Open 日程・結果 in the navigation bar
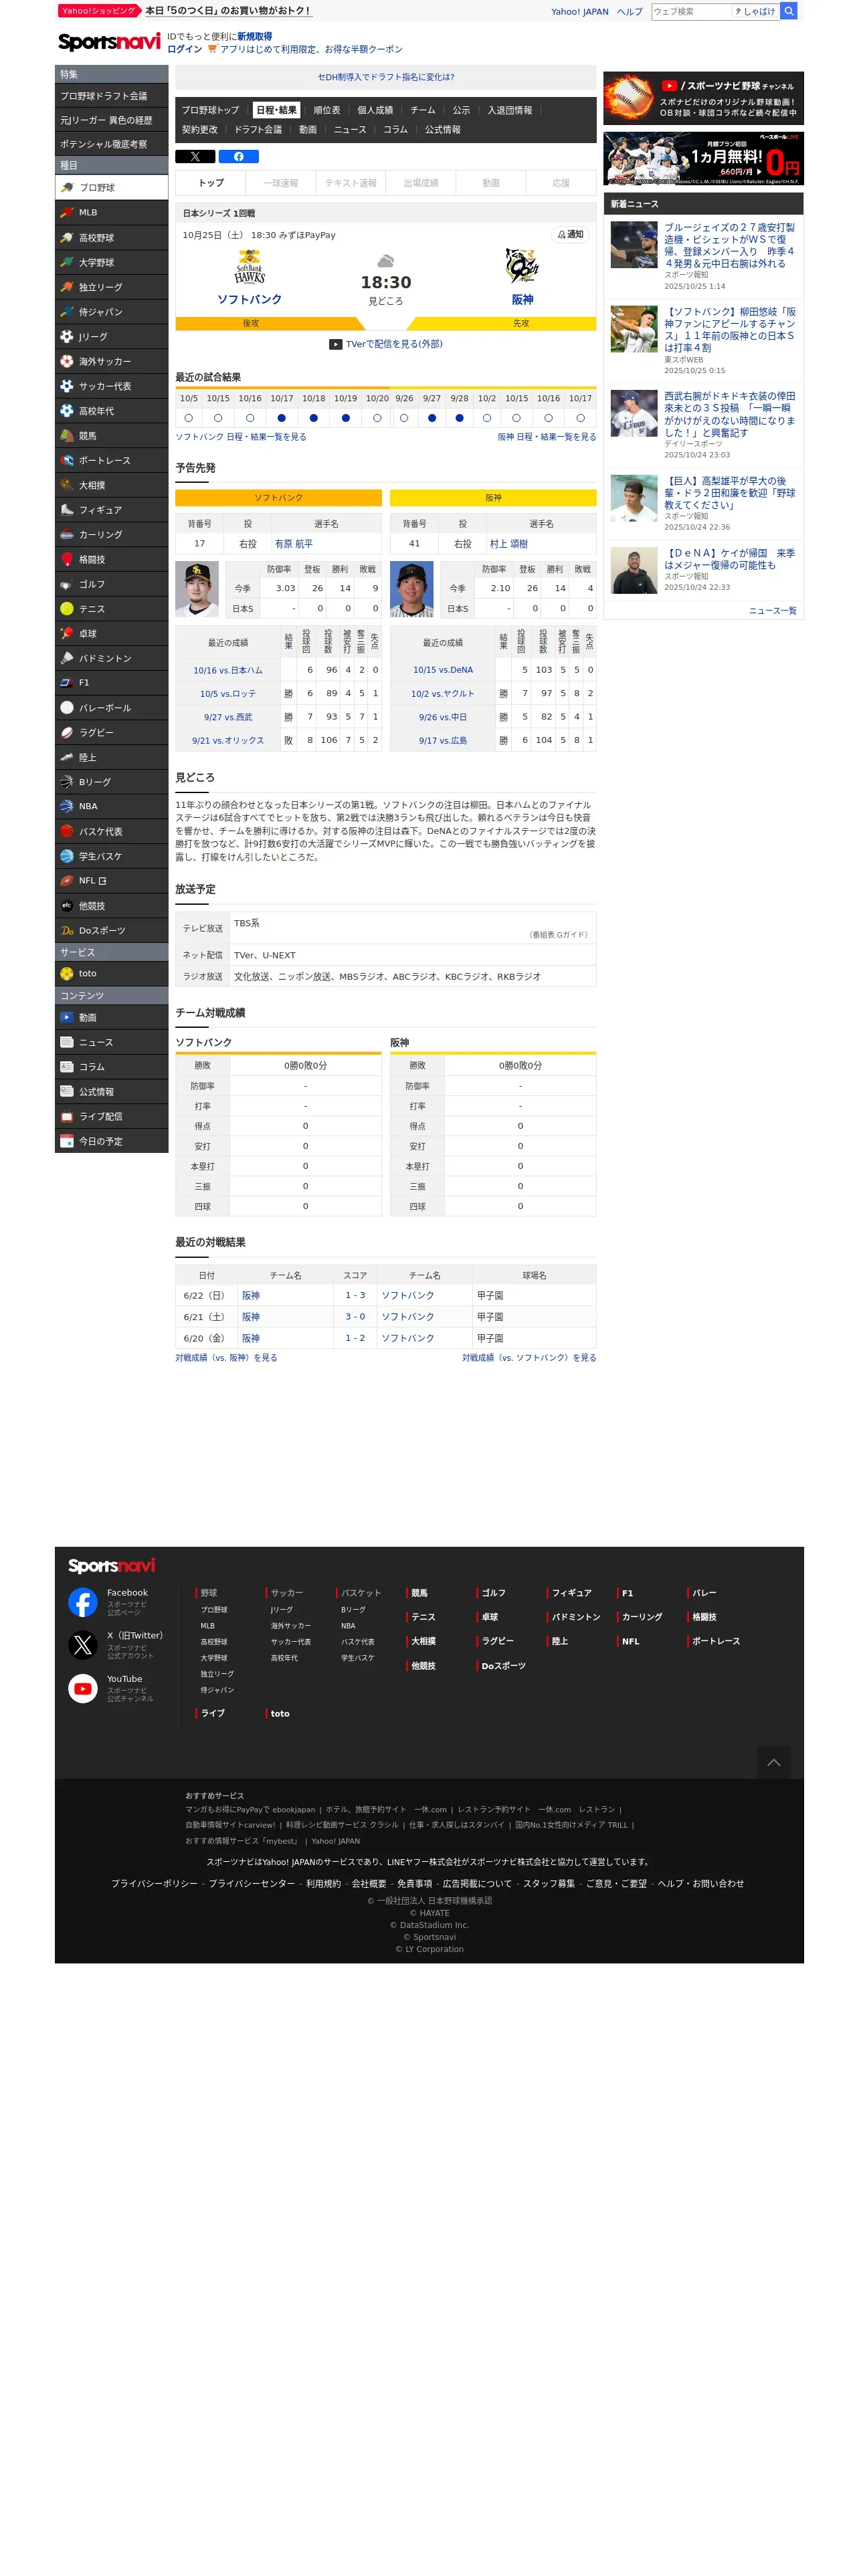The image size is (859, 2576). click(x=276, y=110)
